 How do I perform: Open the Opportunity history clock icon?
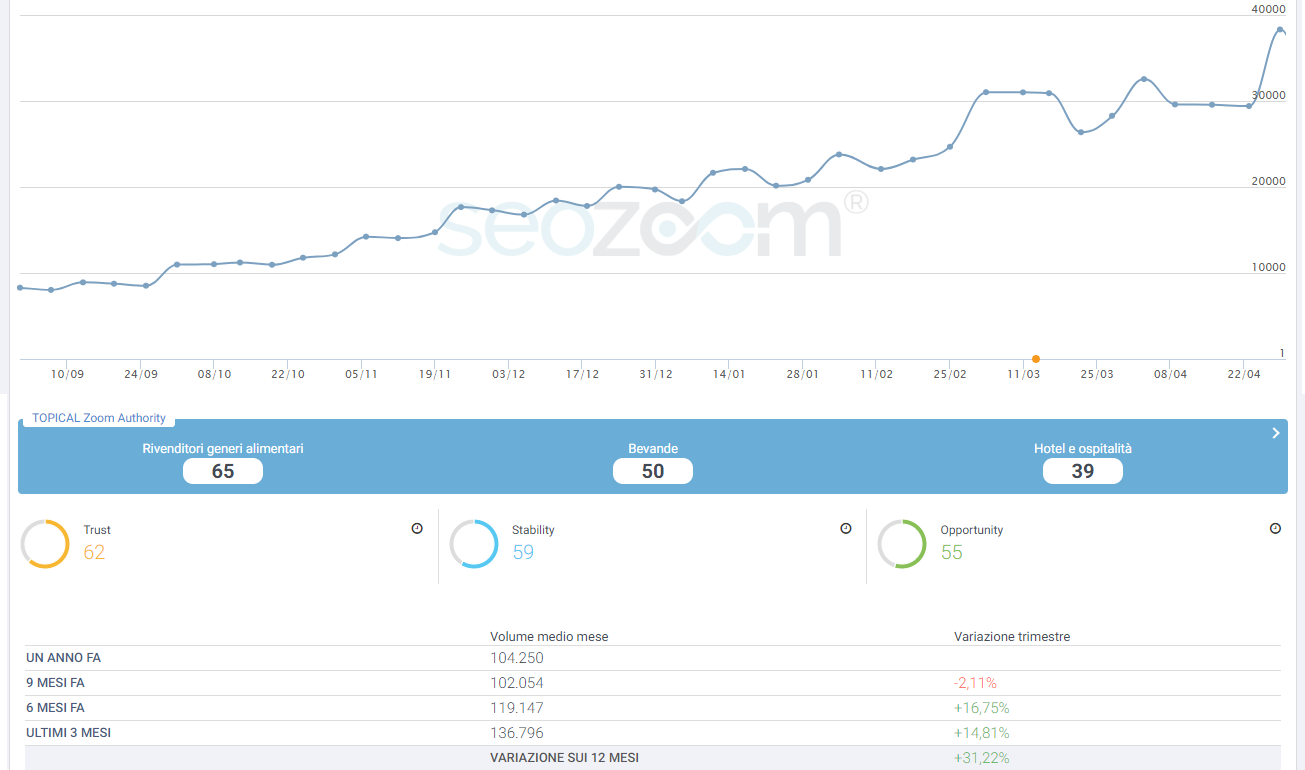tap(1275, 528)
